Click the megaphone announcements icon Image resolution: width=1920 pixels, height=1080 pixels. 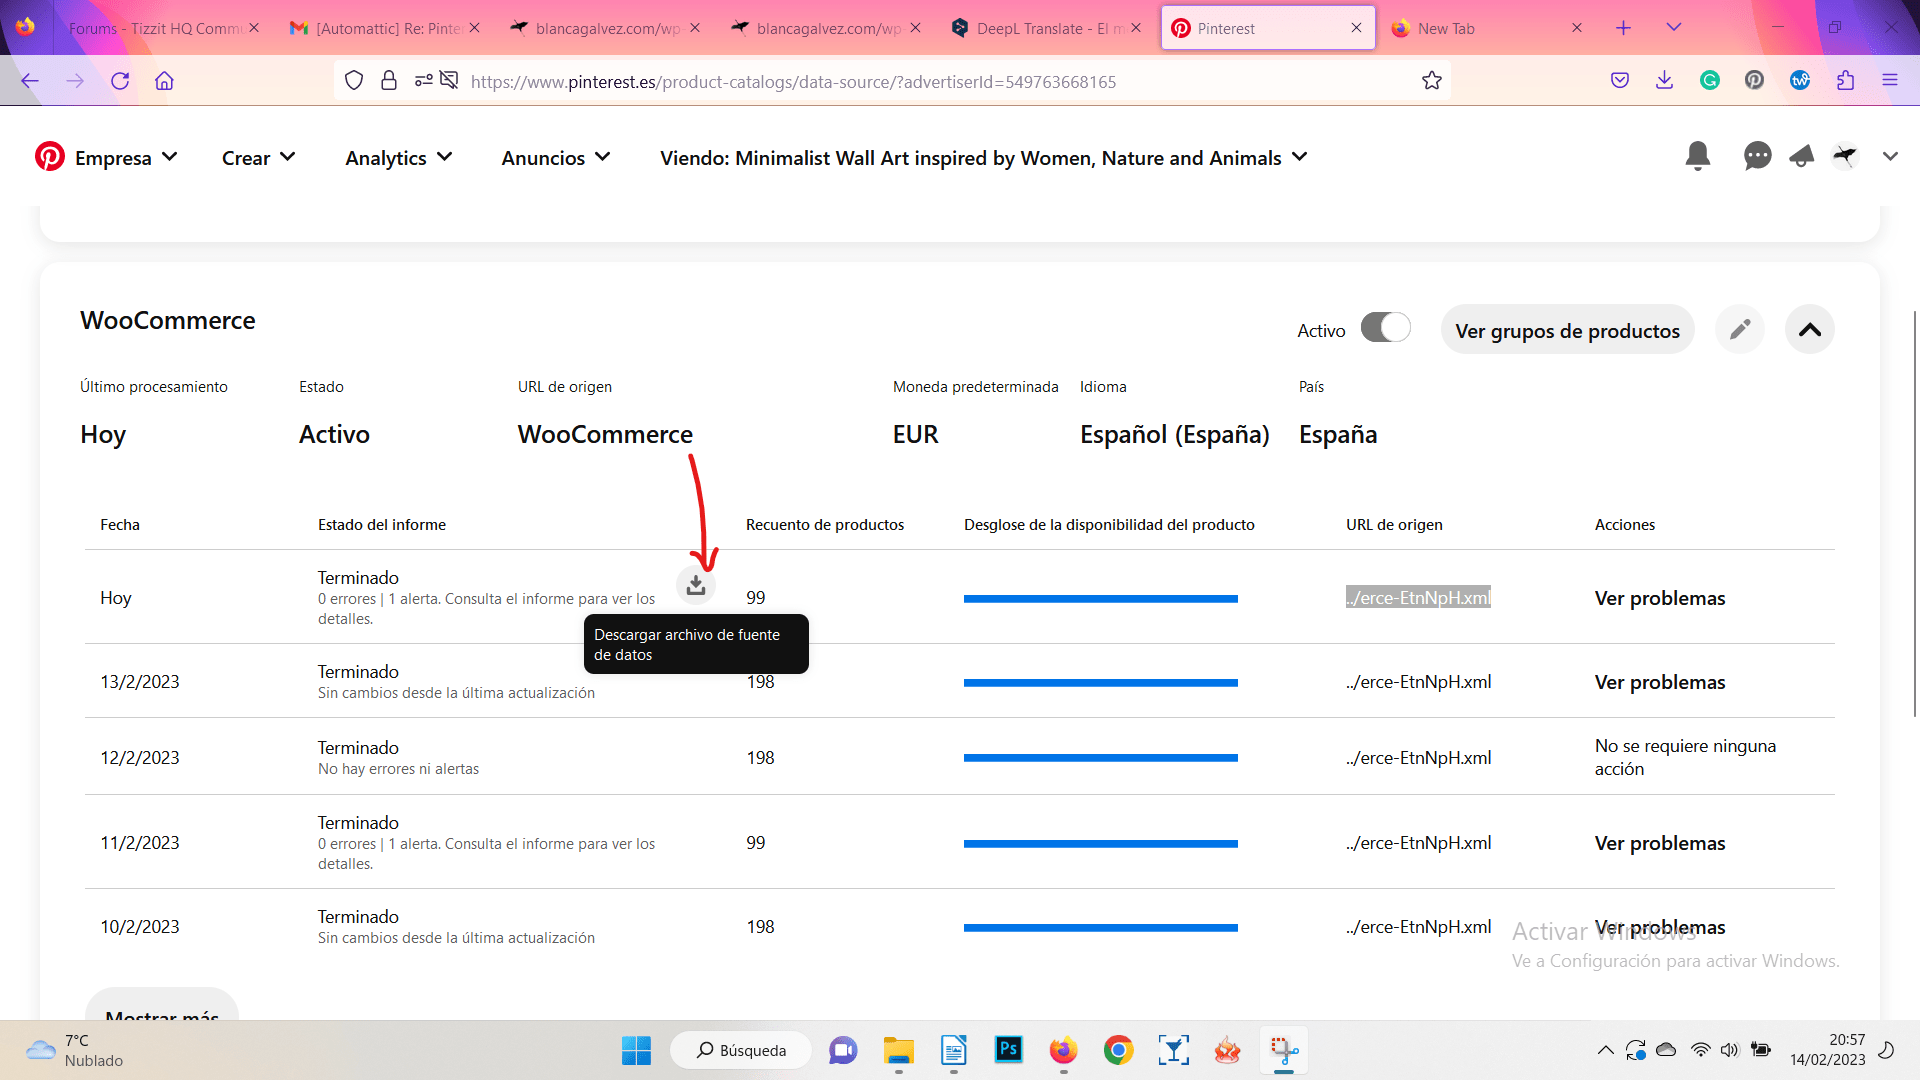(1802, 157)
